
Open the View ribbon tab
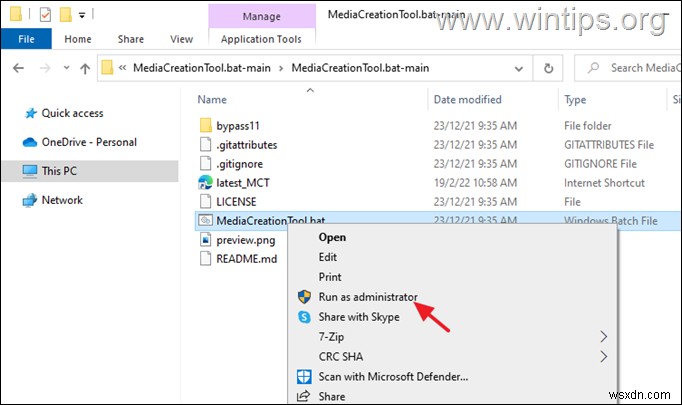coord(181,39)
